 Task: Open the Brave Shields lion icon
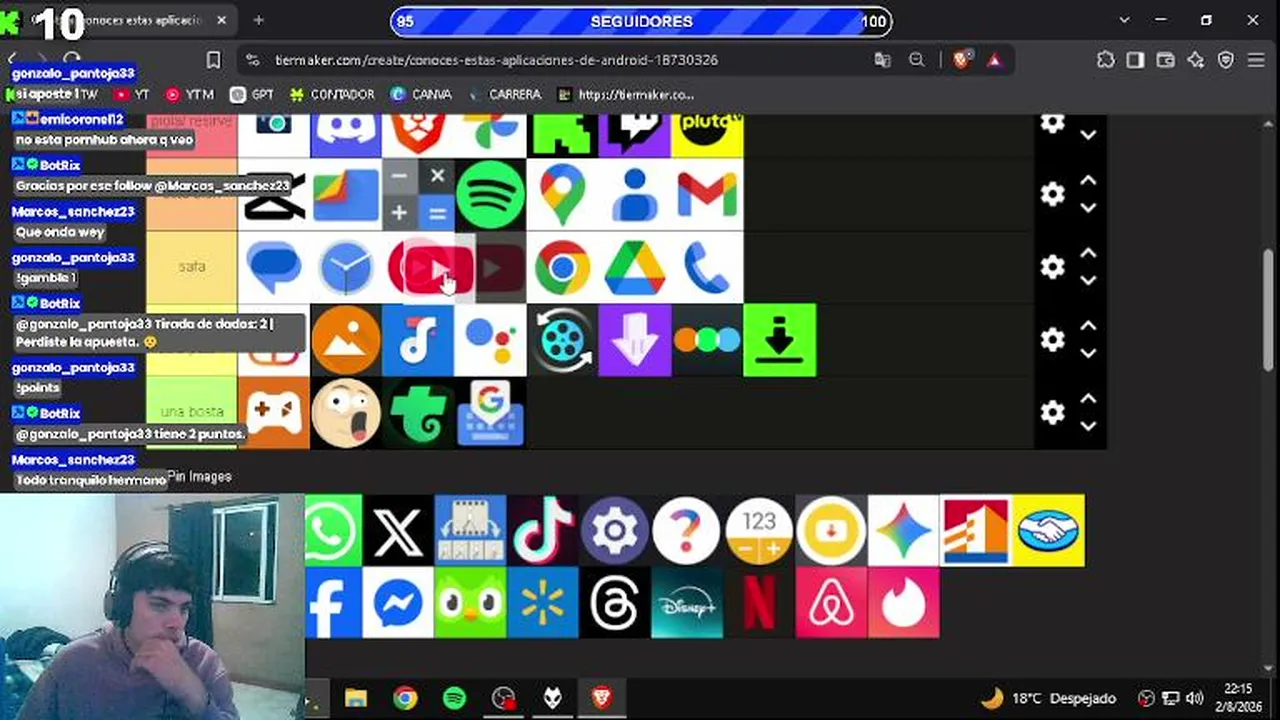(961, 60)
